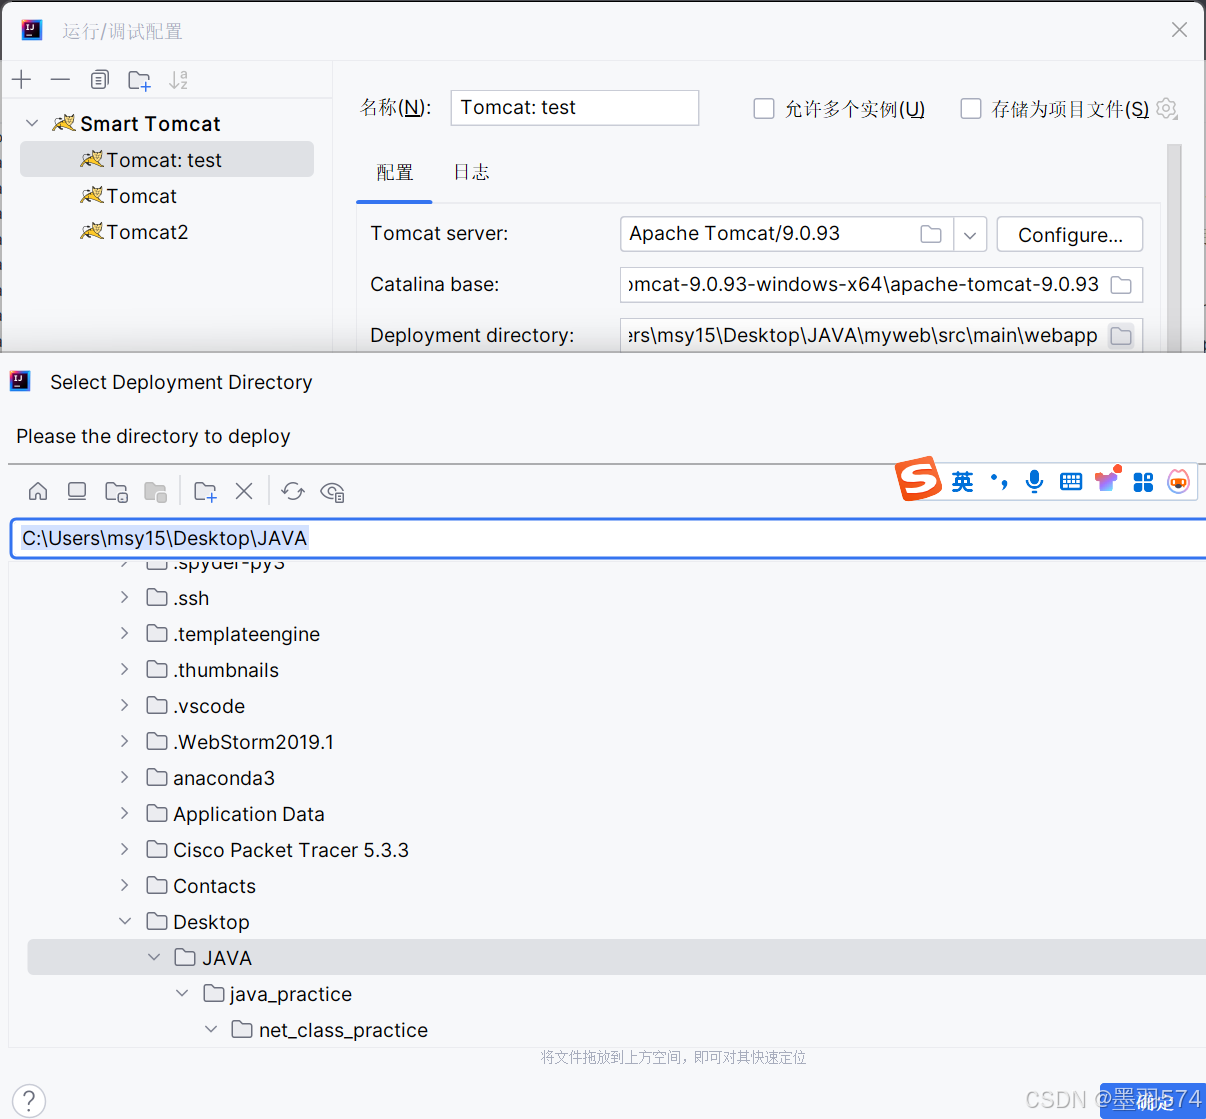Image resolution: width=1206 pixels, height=1119 pixels.
Task: Open the help question mark button
Action: [29, 1100]
